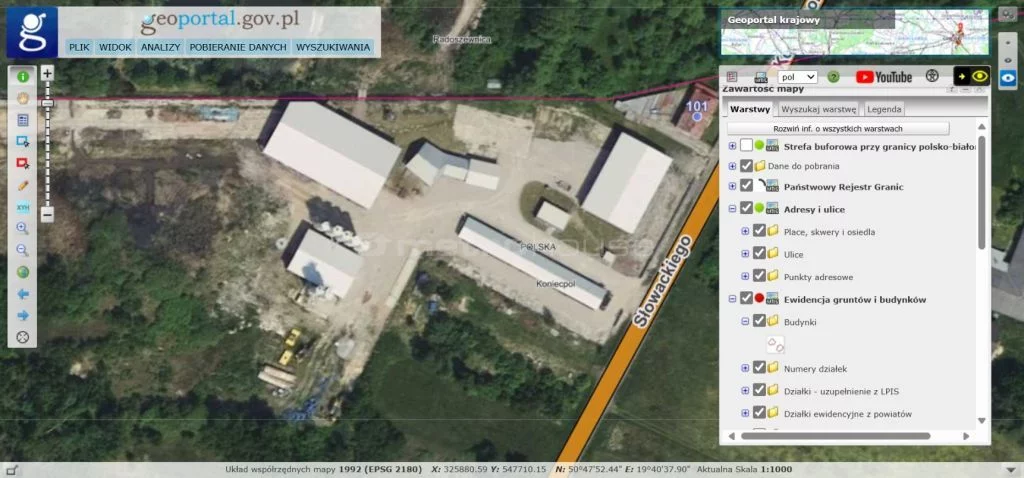Select the pan hand tool
Image resolution: width=1024 pixels, height=478 pixels.
click(23, 99)
